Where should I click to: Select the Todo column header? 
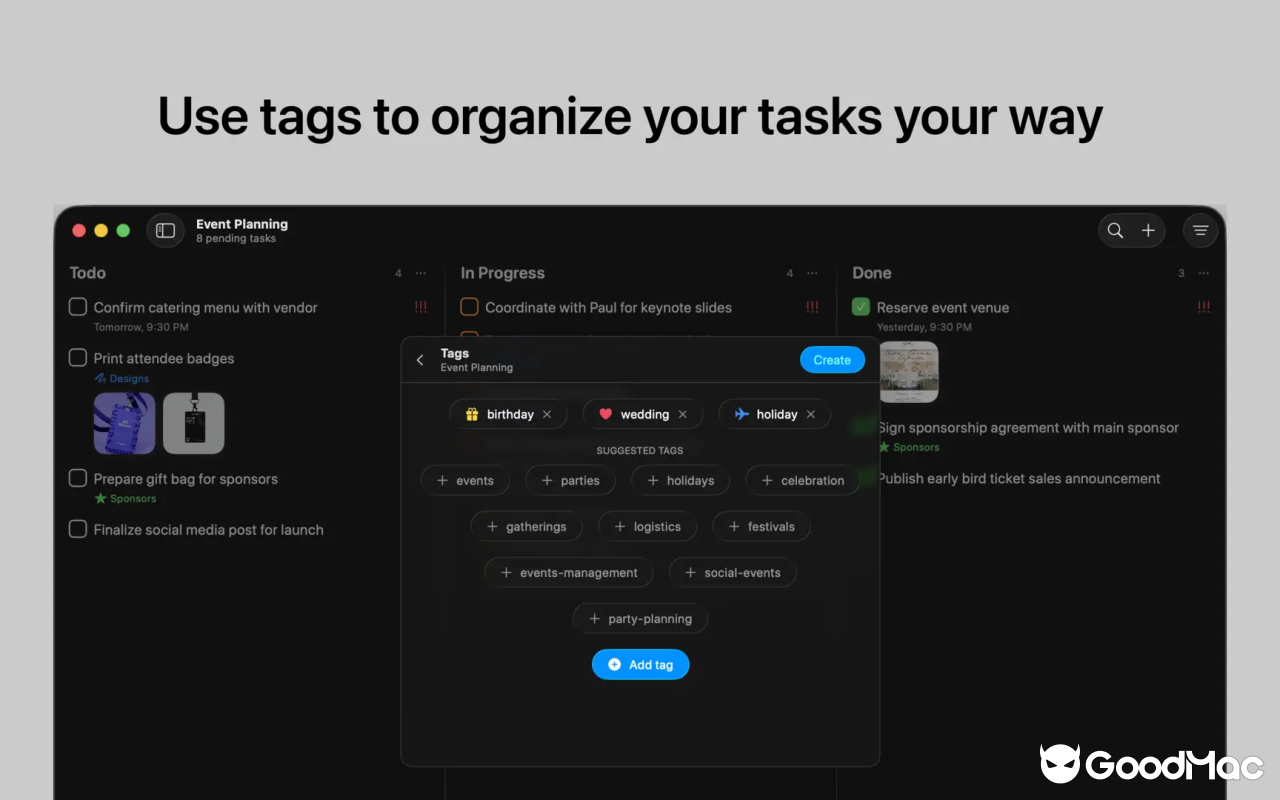[x=87, y=272]
